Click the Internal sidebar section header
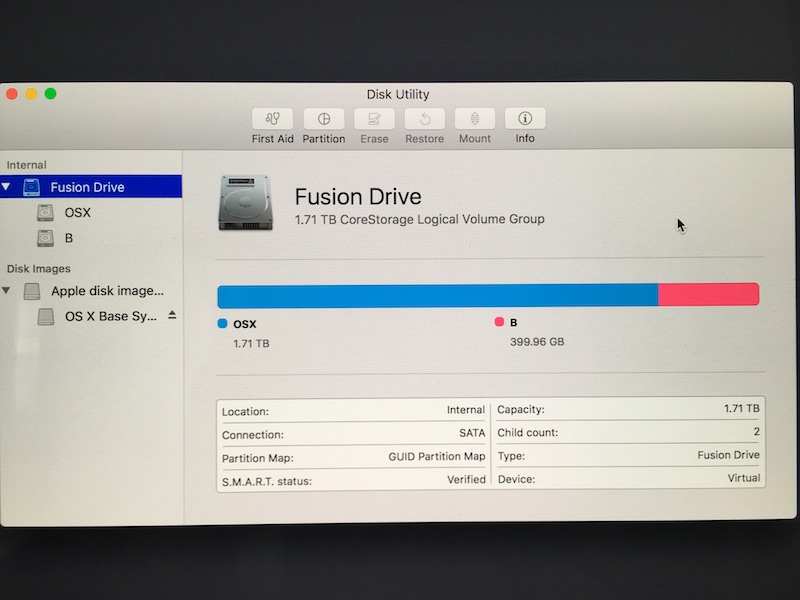Viewport: 800px width, 600px height. tap(27, 165)
